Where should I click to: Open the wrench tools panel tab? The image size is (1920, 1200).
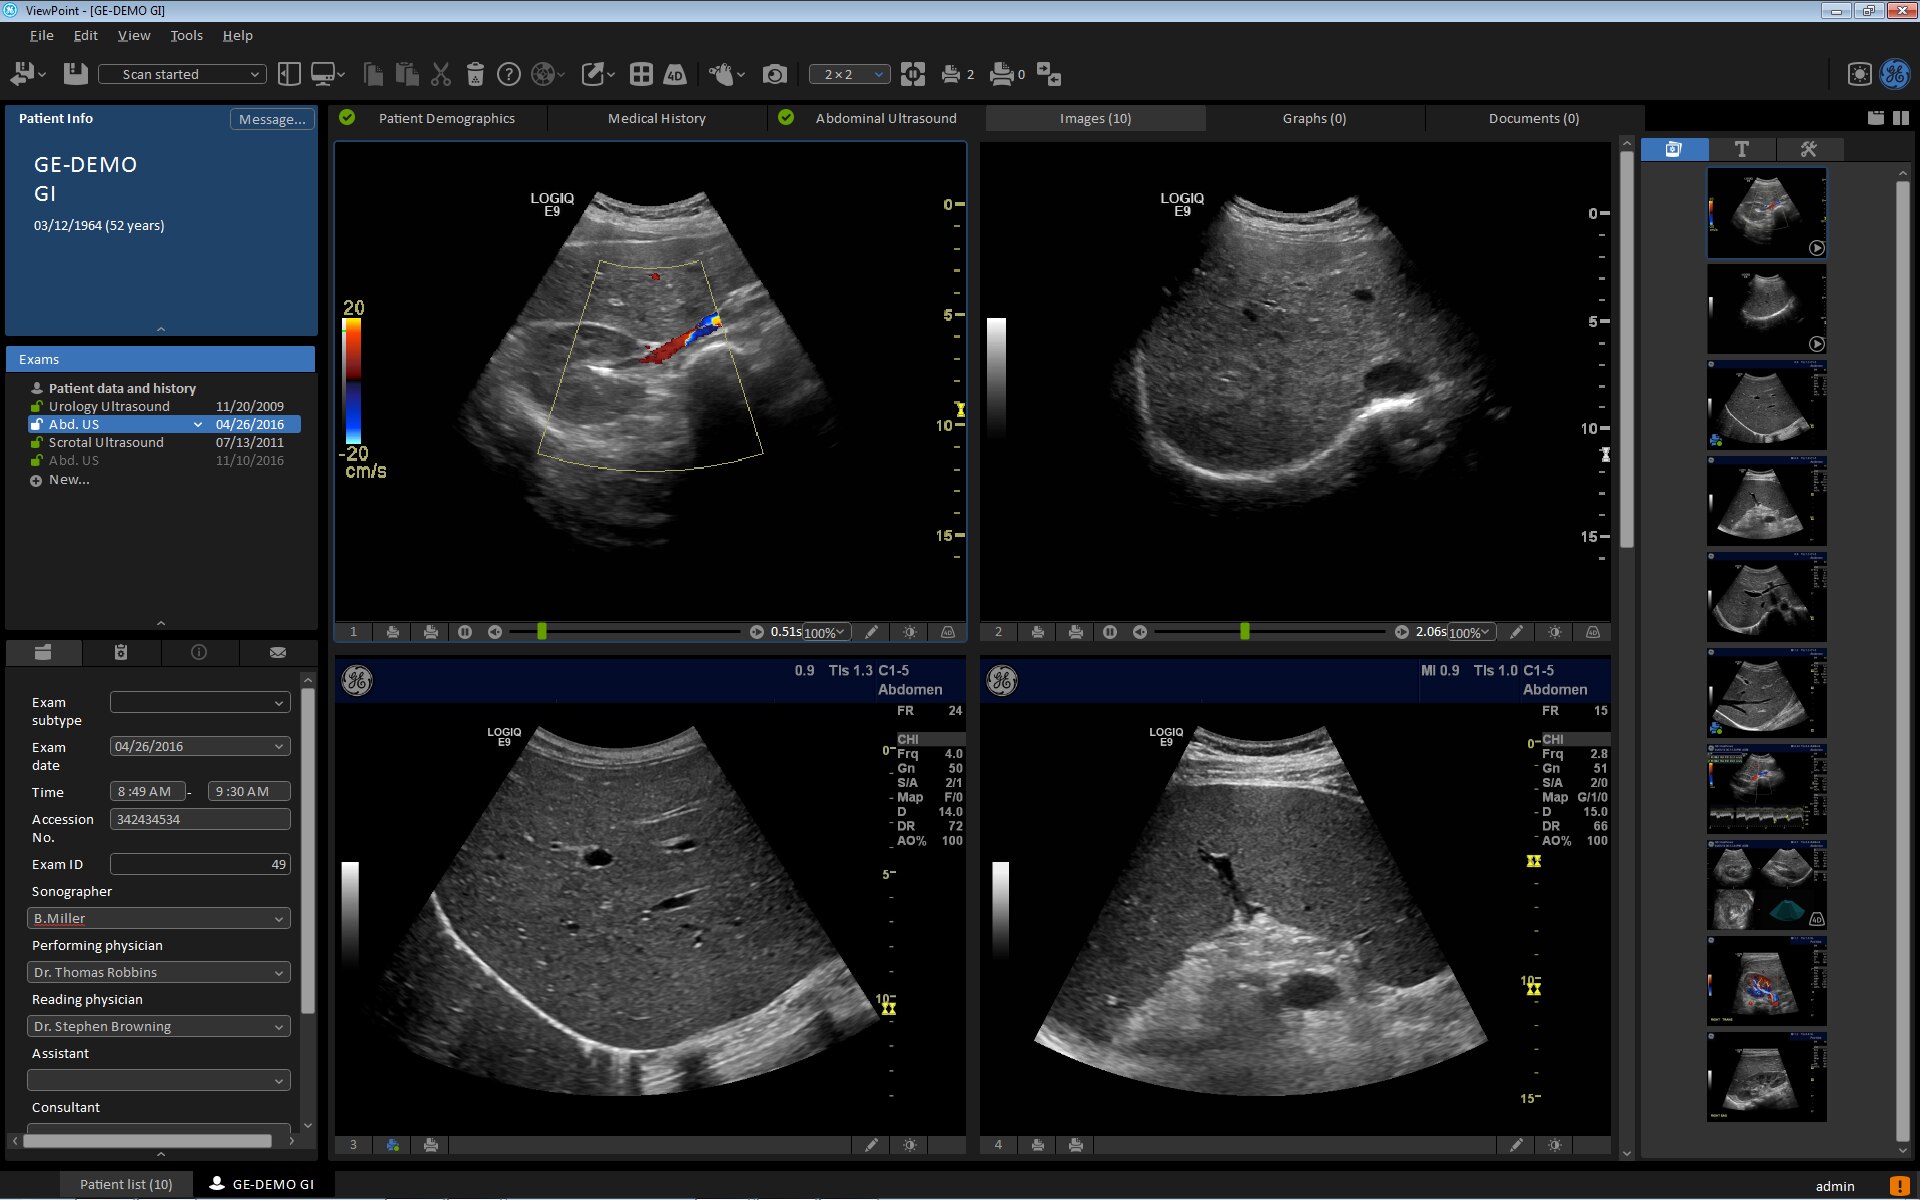[1808, 149]
